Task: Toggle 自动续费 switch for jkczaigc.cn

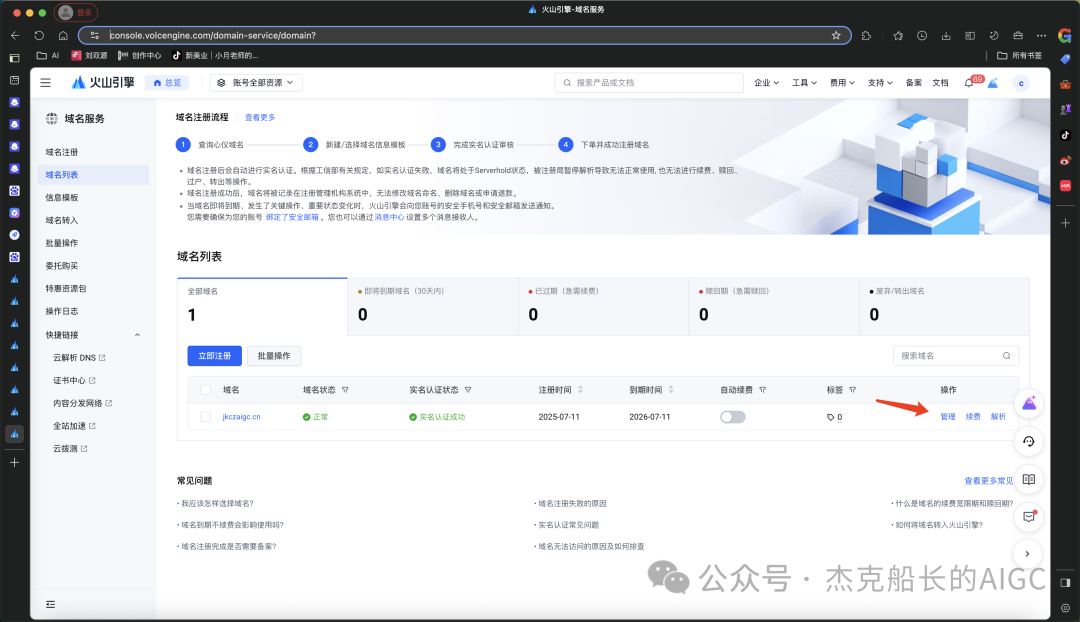Action: pyautogui.click(x=732, y=417)
